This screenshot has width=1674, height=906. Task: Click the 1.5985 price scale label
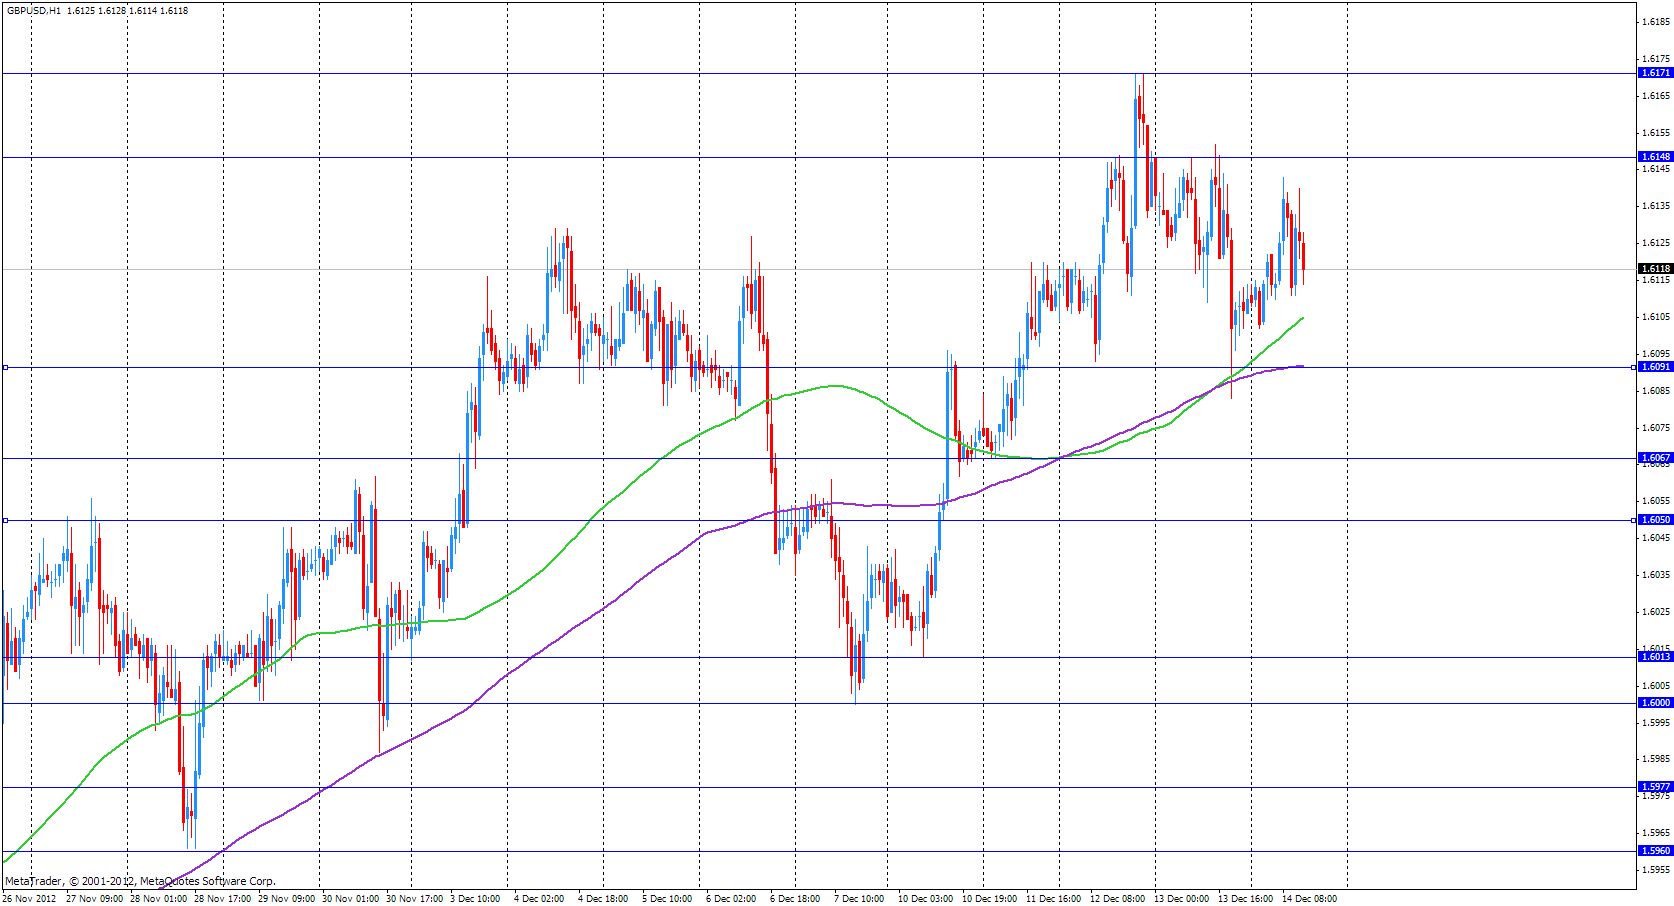(1657, 759)
